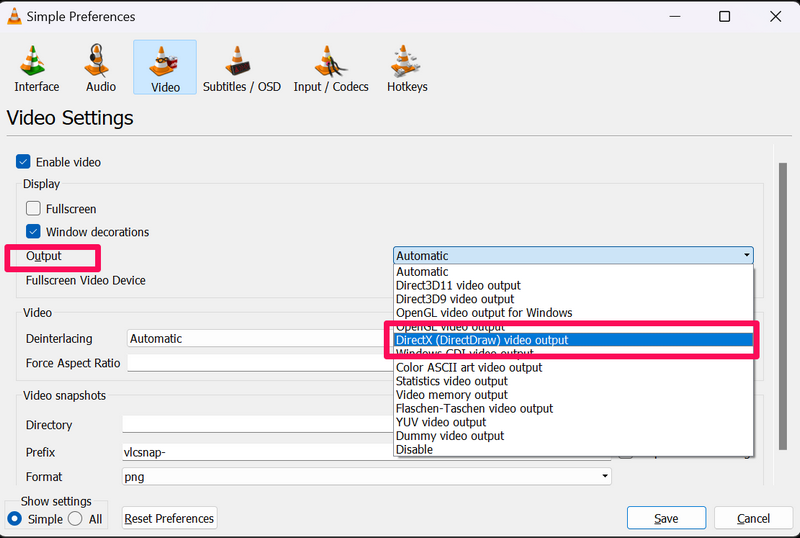Image resolution: width=800 pixels, height=538 pixels.
Task: Open the Deinterlacing Automatic combo box
Action: [x=260, y=338]
